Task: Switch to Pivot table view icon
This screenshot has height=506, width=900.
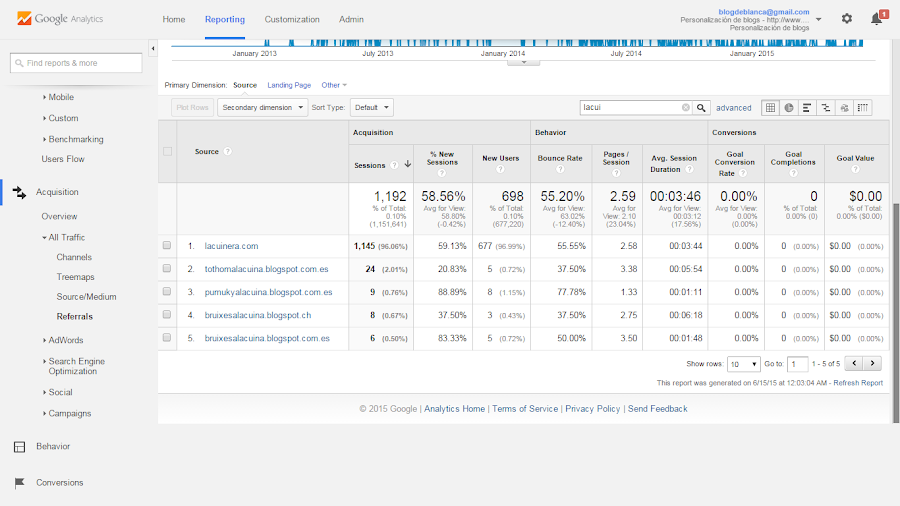Action: [x=863, y=107]
